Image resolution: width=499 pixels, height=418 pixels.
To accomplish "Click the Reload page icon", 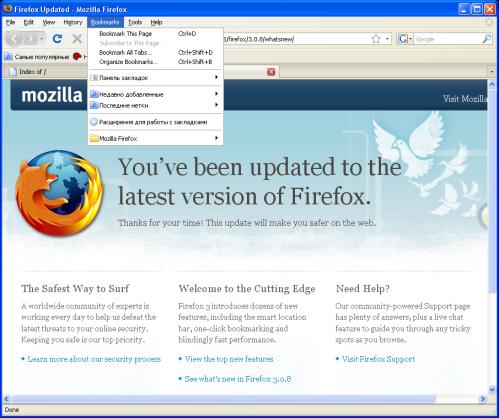I will (58, 39).
